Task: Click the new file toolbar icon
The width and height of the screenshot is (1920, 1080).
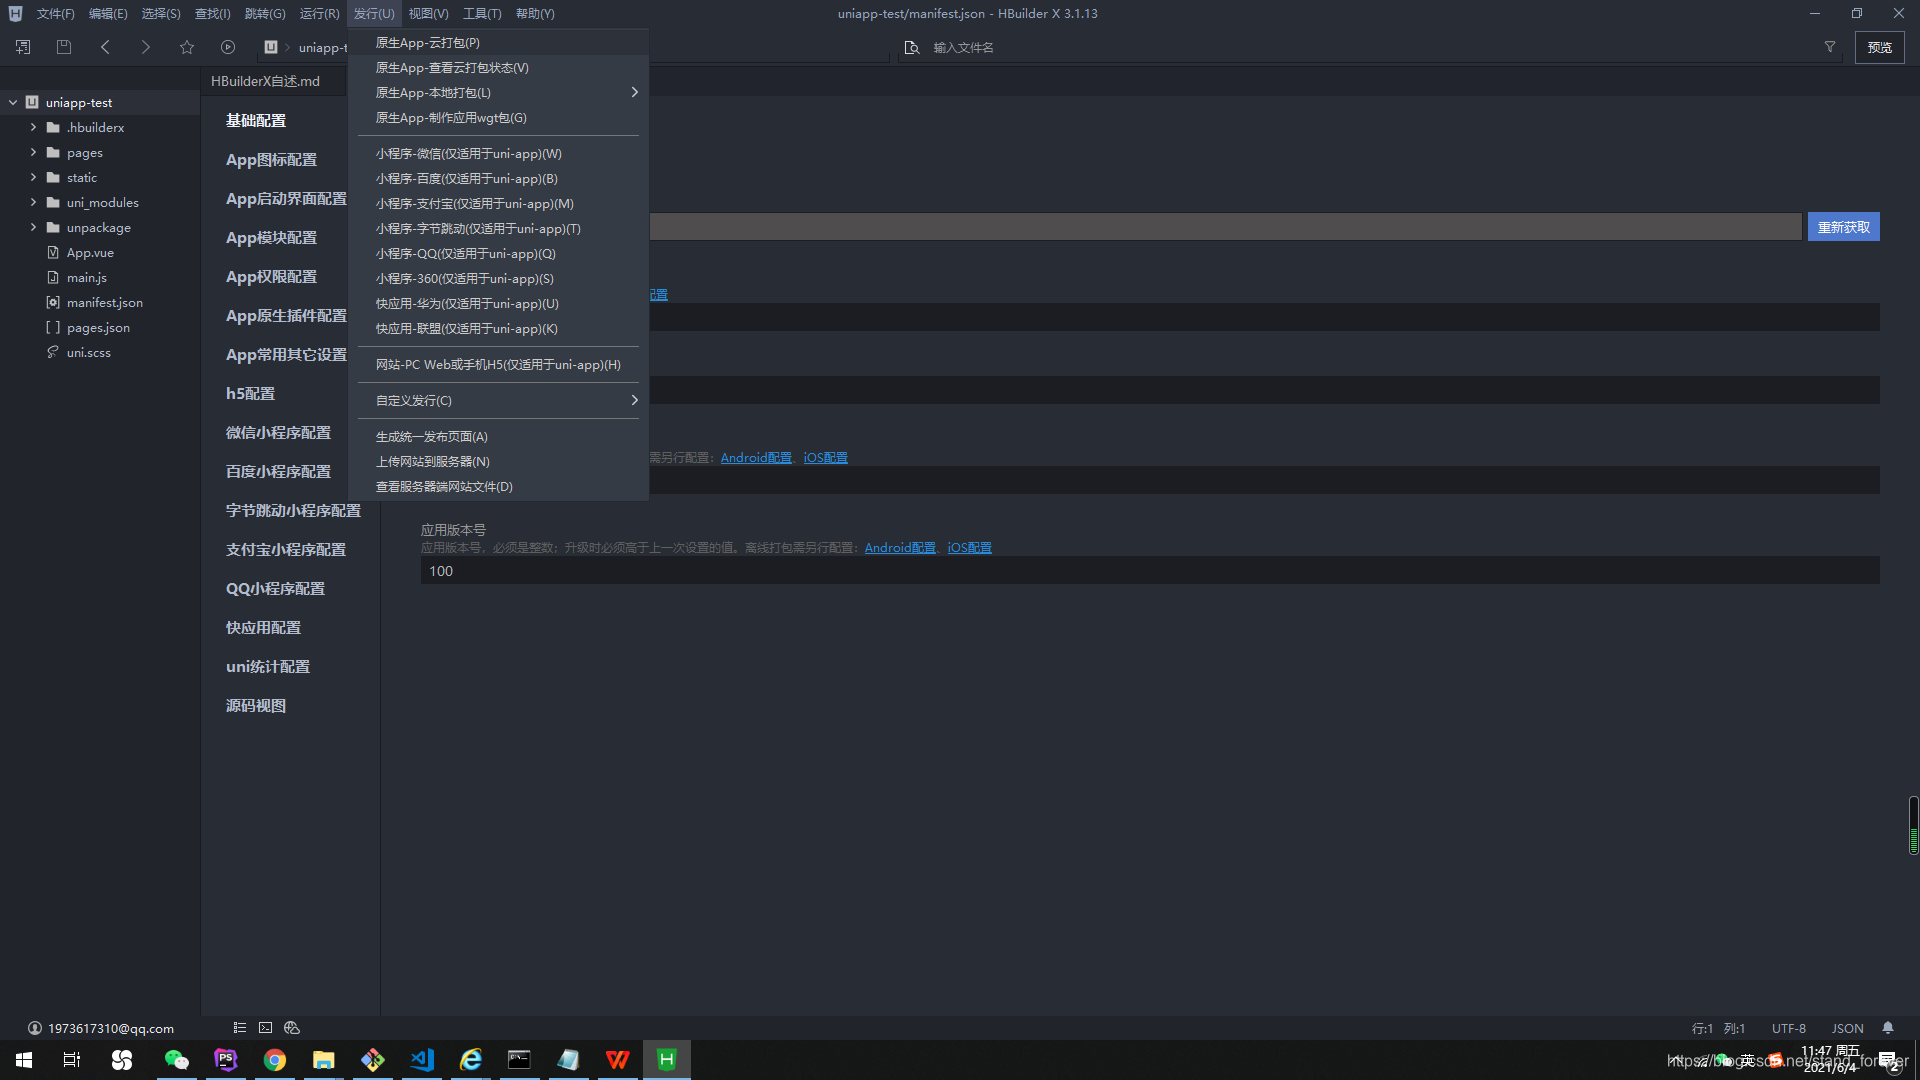Action: pyautogui.click(x=23, y=47)
